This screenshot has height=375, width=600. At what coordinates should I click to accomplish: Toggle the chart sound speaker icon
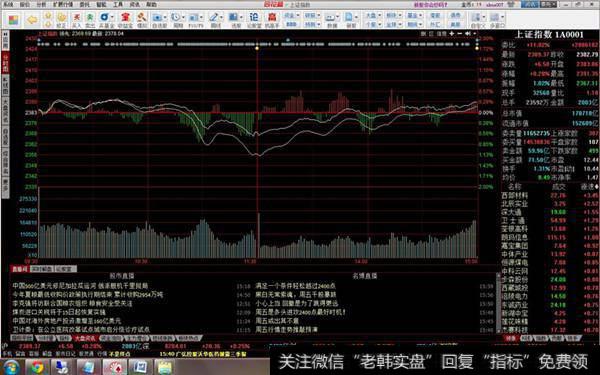(468, 34)
